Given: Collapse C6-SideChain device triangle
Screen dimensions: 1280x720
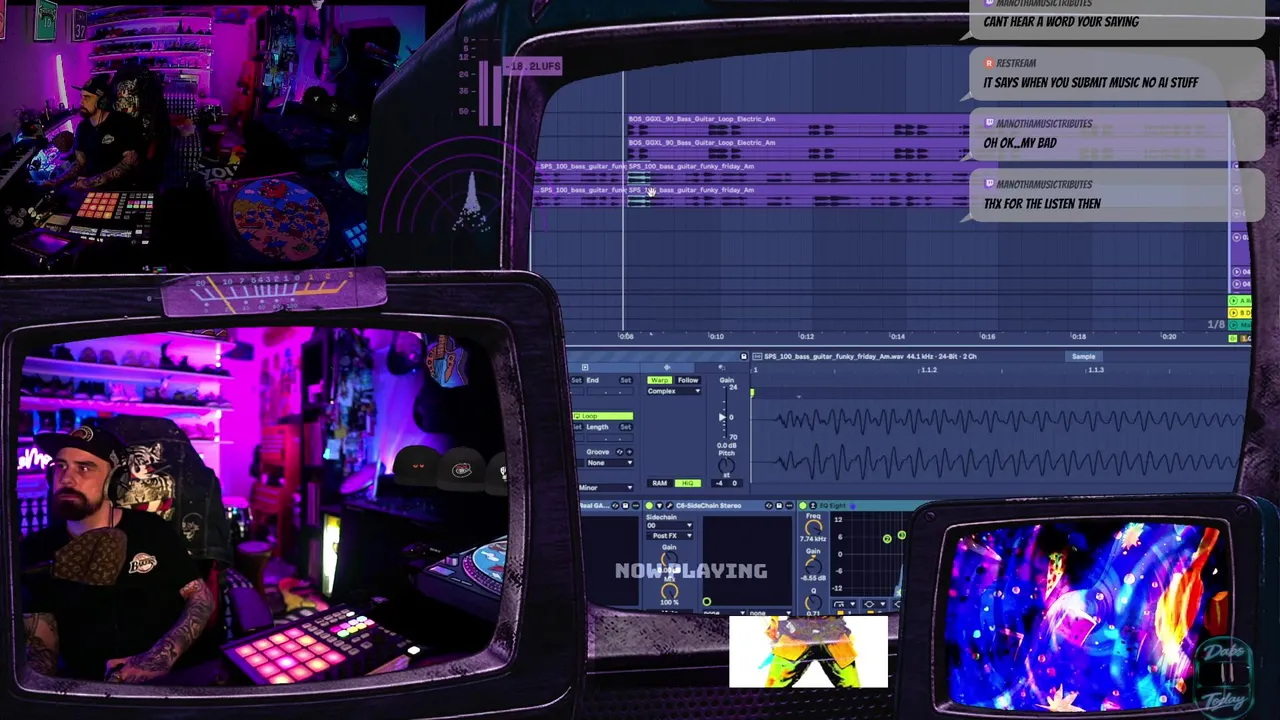Looking at the screenshot, I should point(659,506).
